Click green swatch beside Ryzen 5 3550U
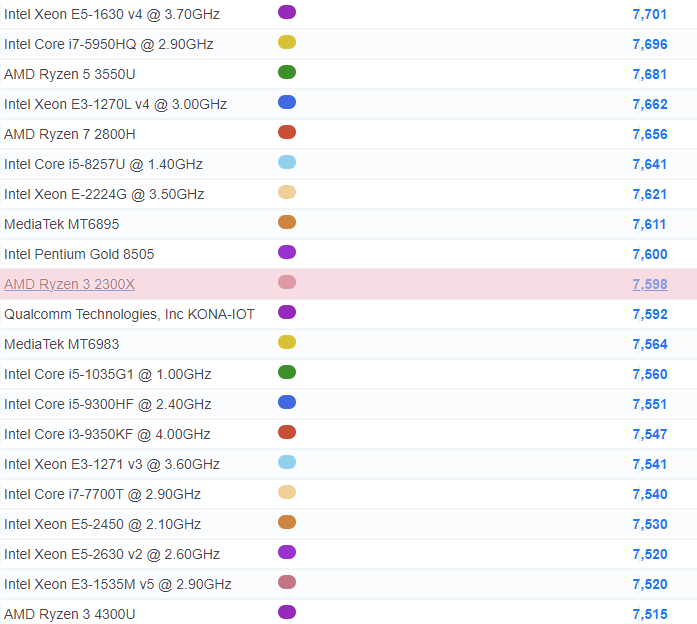Viewport: 697px width, 624px height. pos(287,72)
